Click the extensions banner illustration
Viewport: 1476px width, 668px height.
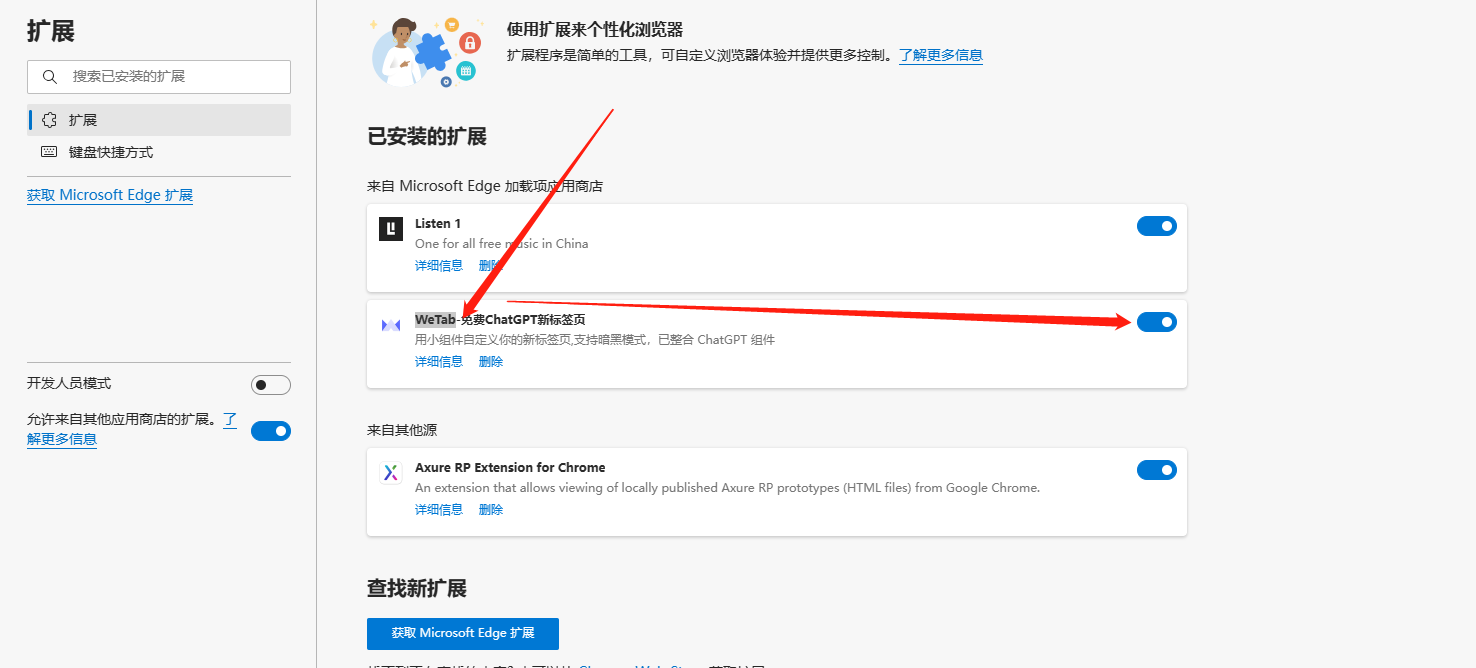[x=424, y=52]
